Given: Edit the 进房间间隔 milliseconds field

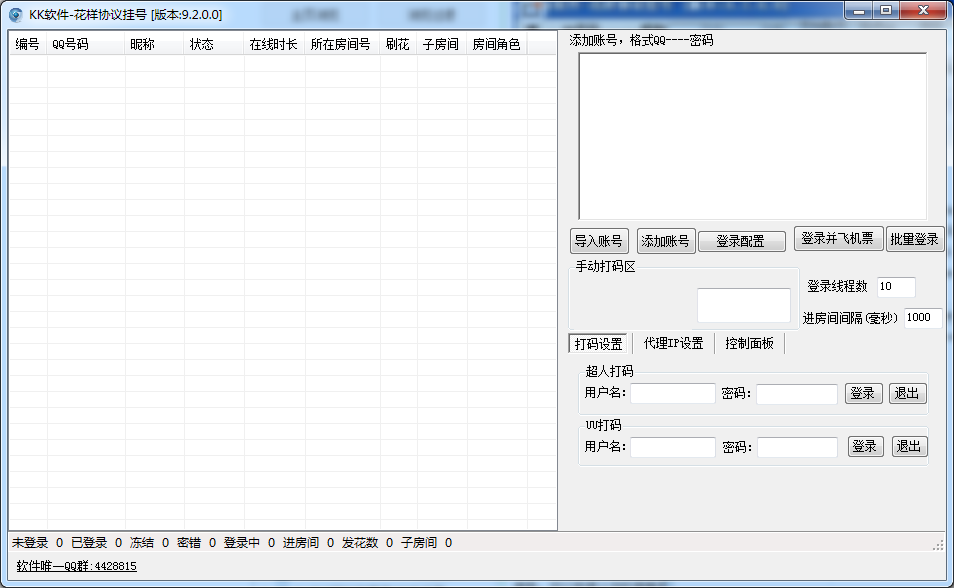Looking at the screenshot, I should pyautogui.click(x=922, y=318).
